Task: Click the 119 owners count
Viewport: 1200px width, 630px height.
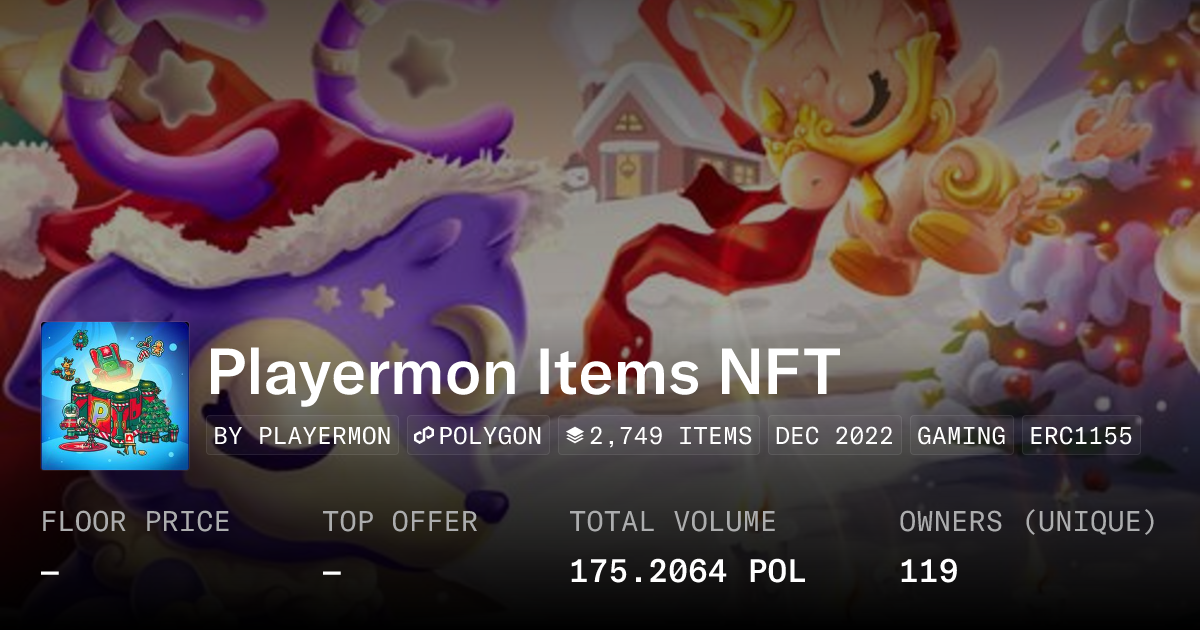Action: point(929,572)
